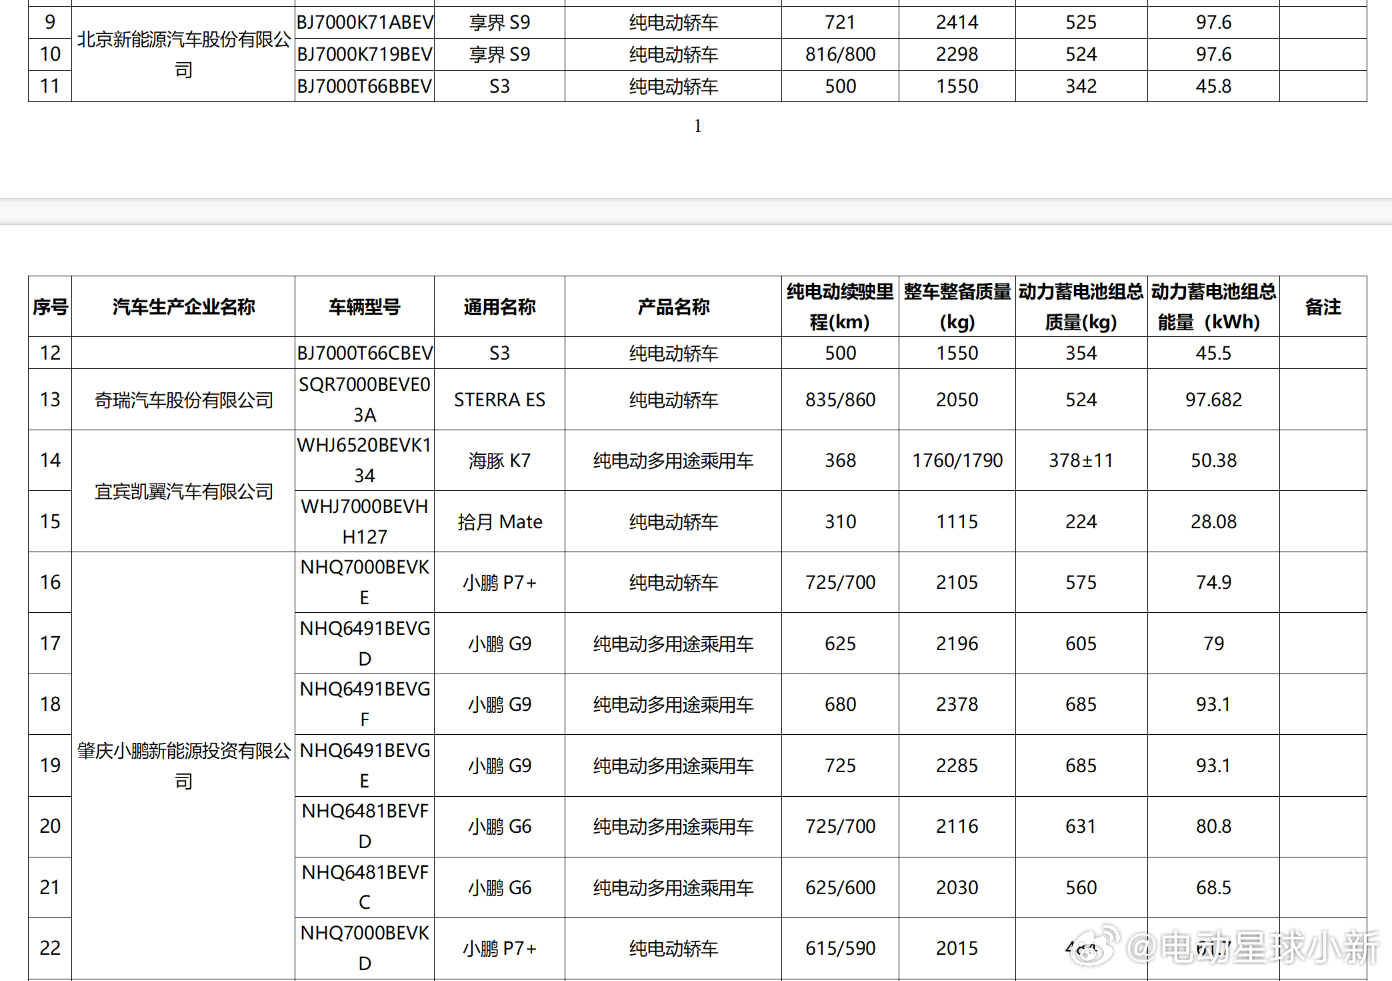
Task: Click the 序号 column header
Action: pyautogui.click(x=50, y=307)
